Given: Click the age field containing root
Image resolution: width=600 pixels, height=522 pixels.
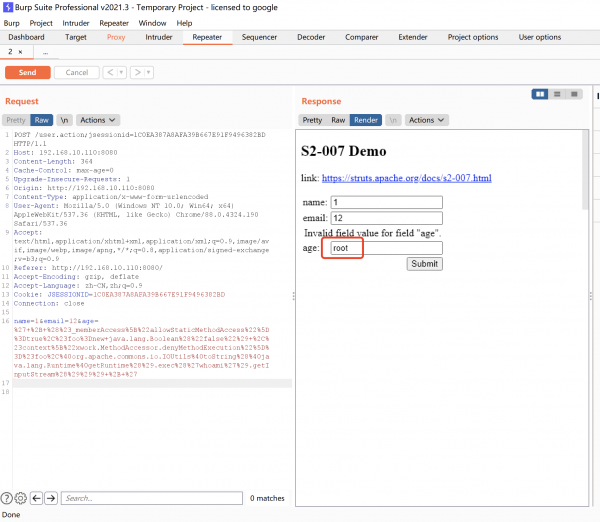Looking at the screenshot, I should (386, 248).
